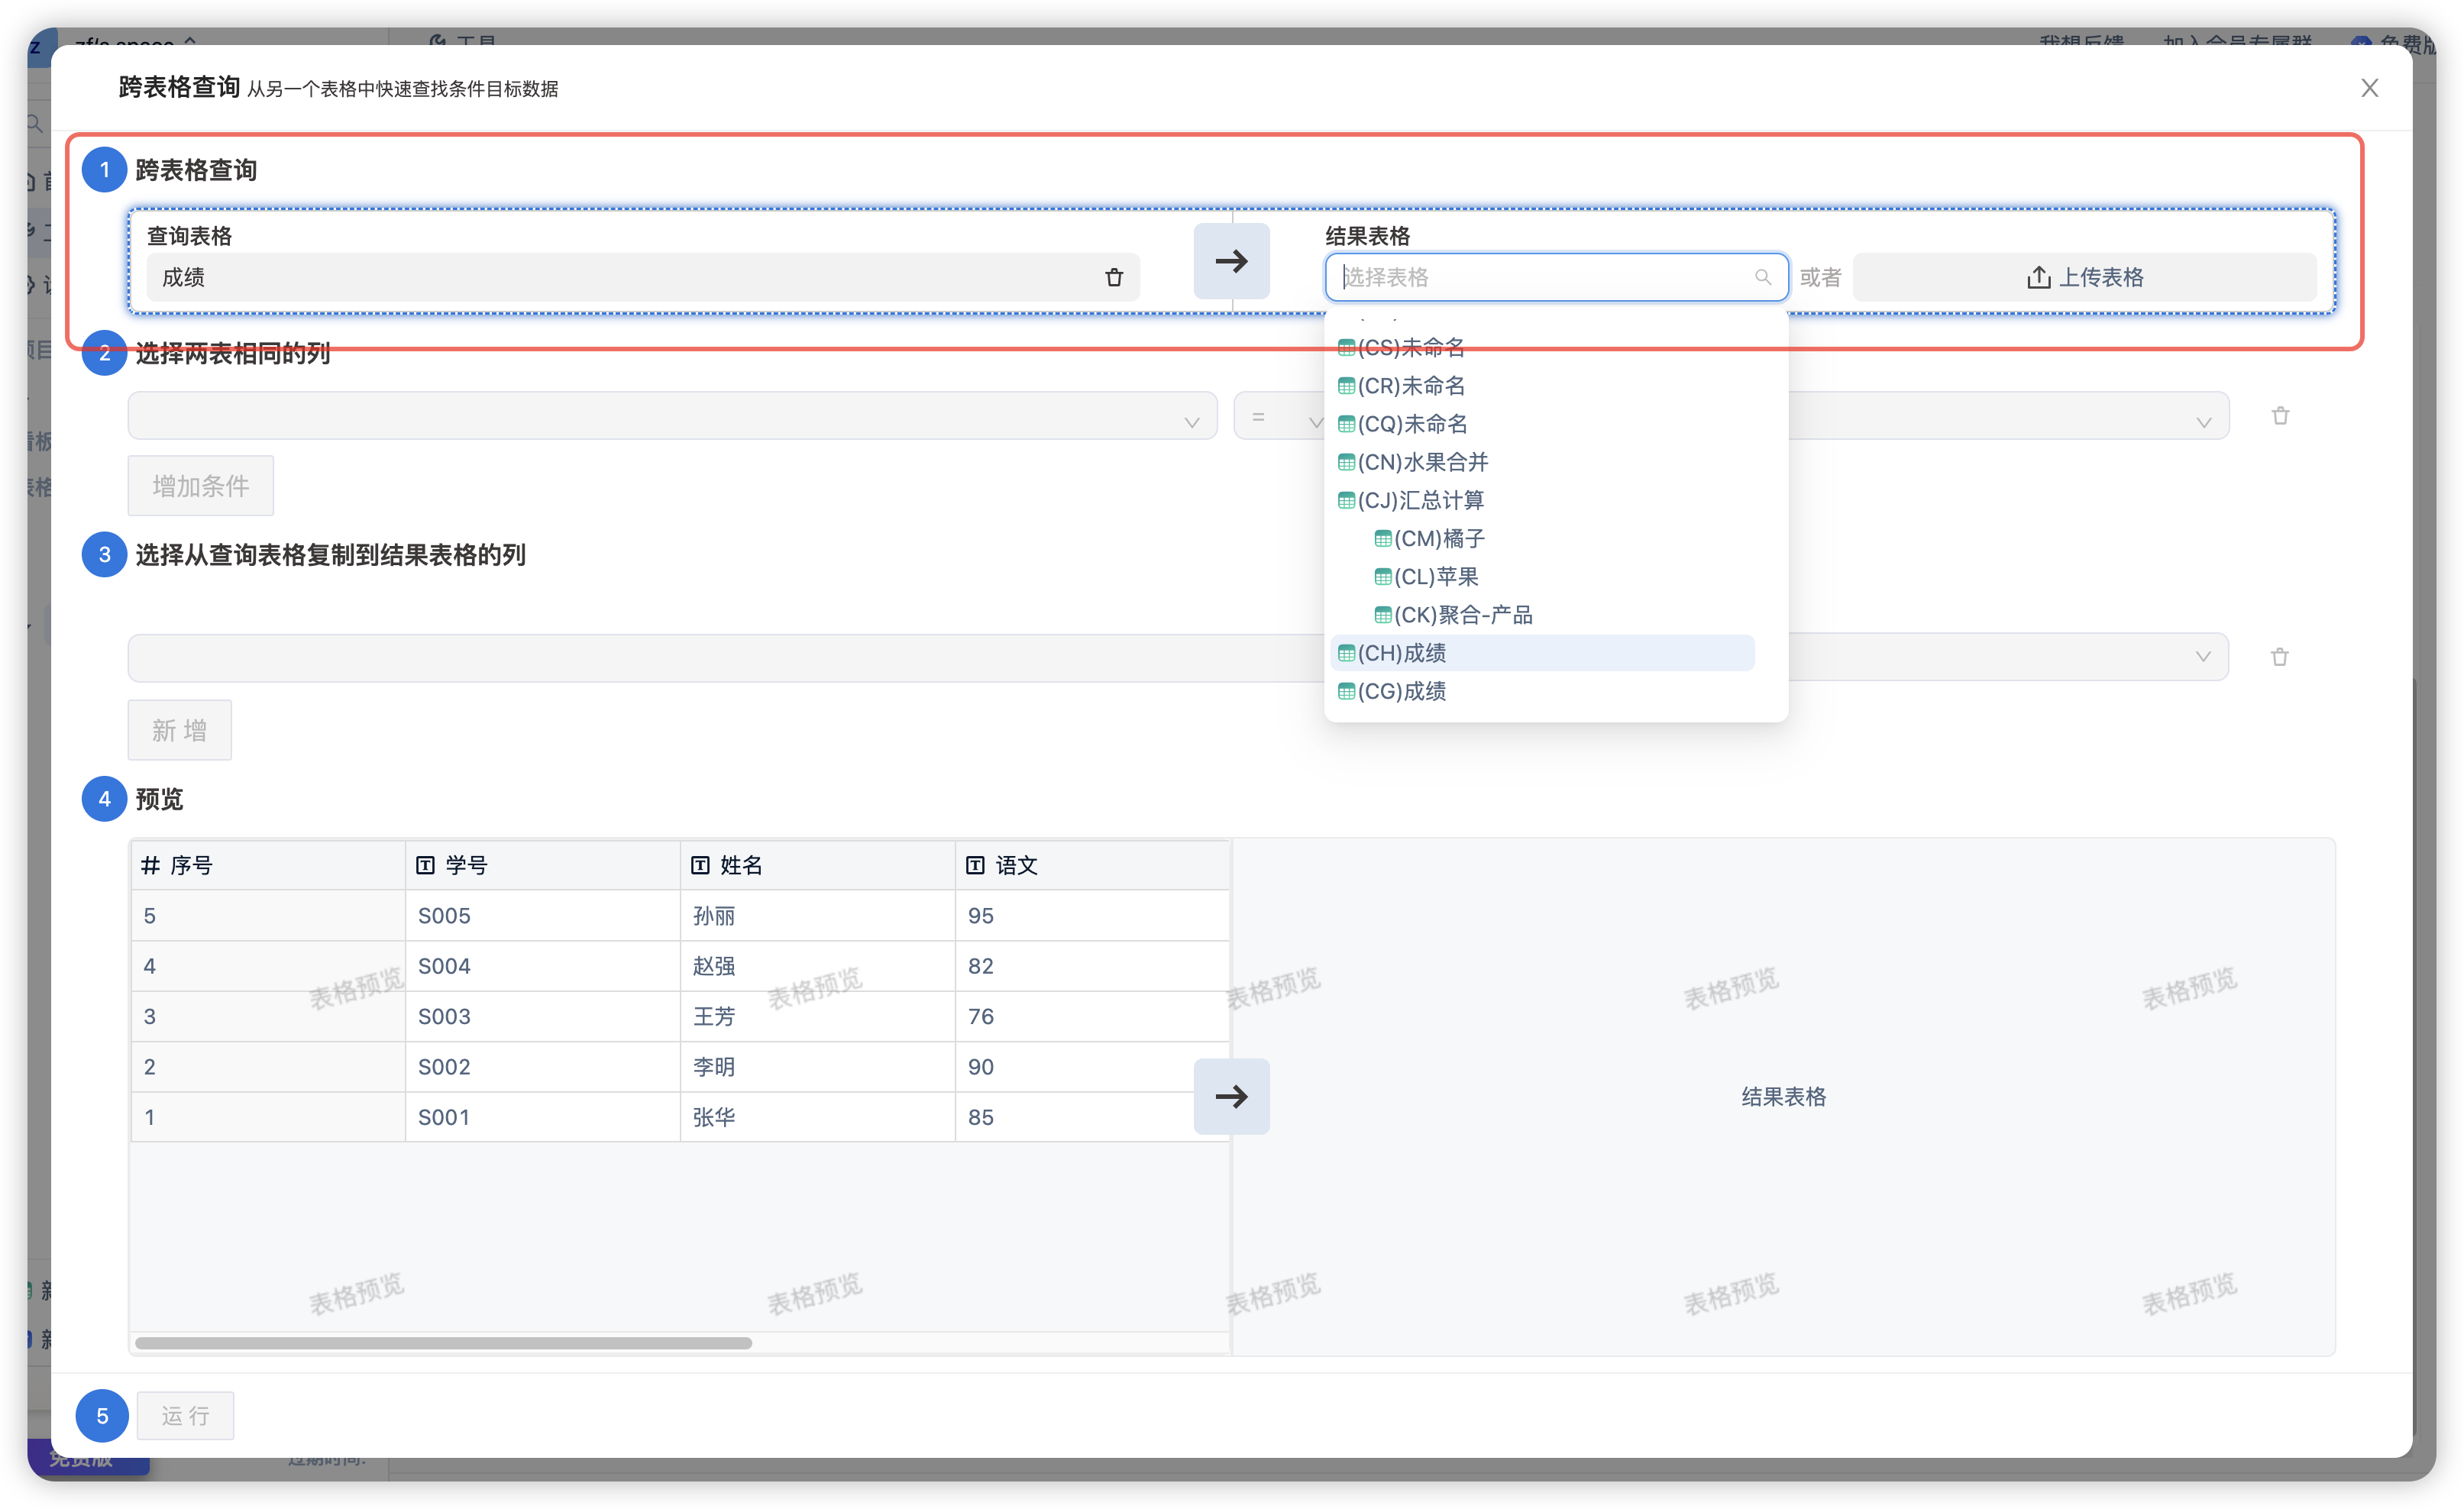Image resolution: width=2464 pixels, height=1509 pixels.
Task: Click the text-type icon in 语文 header
Action: pyautogui.click(x=975, y=865)
